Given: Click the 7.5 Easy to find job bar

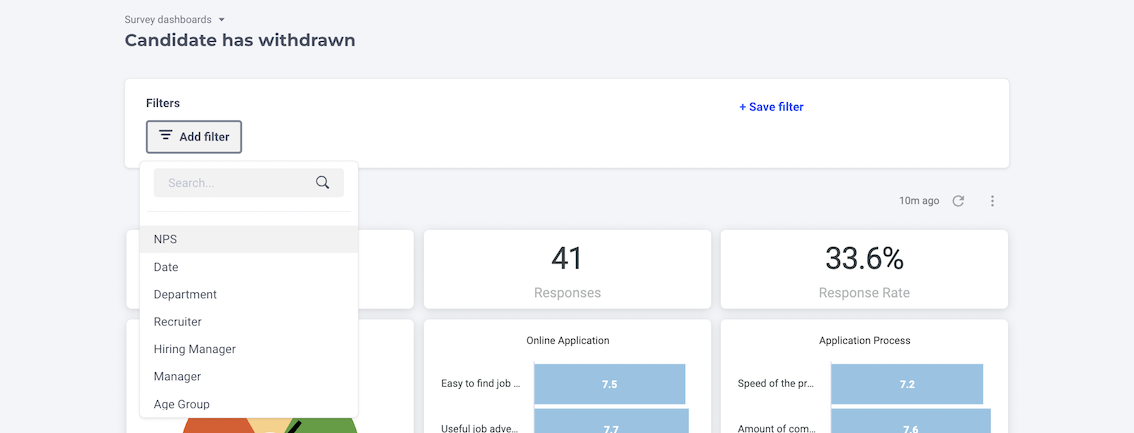Looking at the screenshot, I should [610, 384].
